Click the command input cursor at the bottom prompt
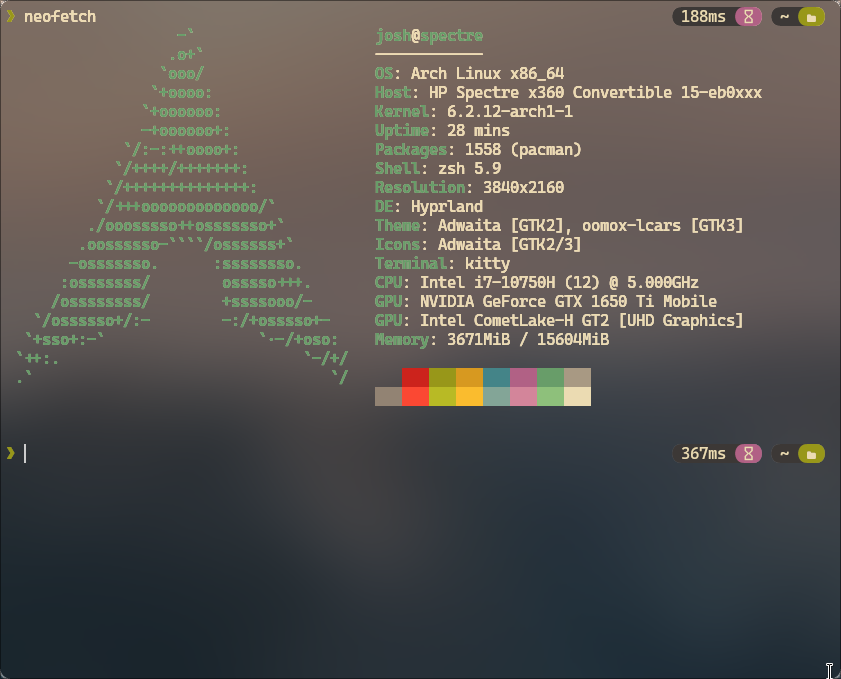This screenshot has height=679, width=841. [x=25, y=454]
